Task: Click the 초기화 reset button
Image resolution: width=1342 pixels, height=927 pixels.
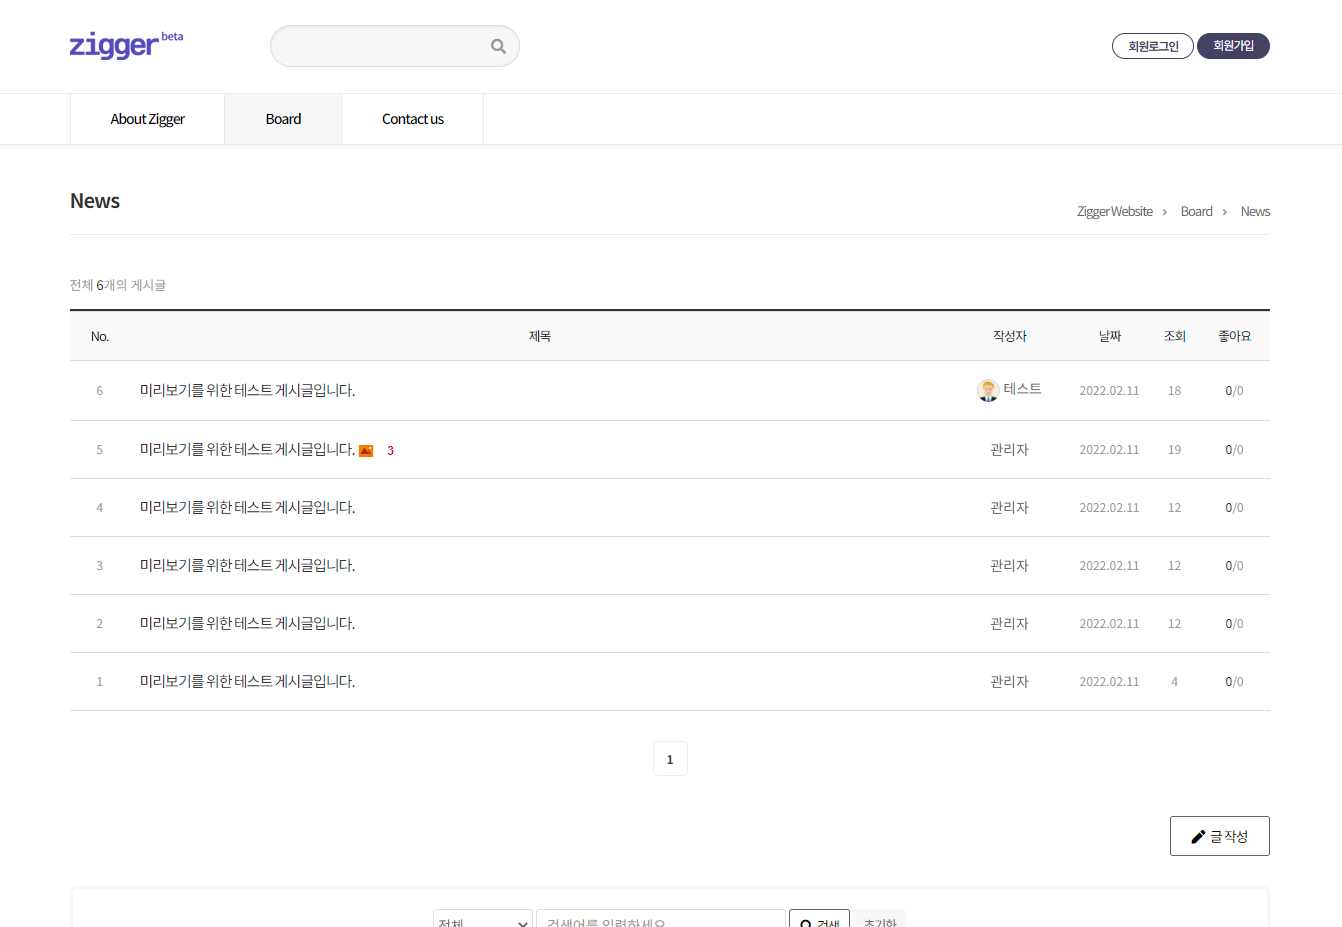Action: tap(880, 920)
